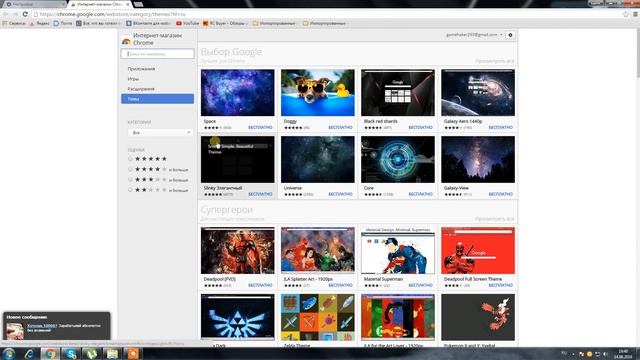
Task: Select the Интернет-магазин Chrome tab
Action: click(99, 4)
